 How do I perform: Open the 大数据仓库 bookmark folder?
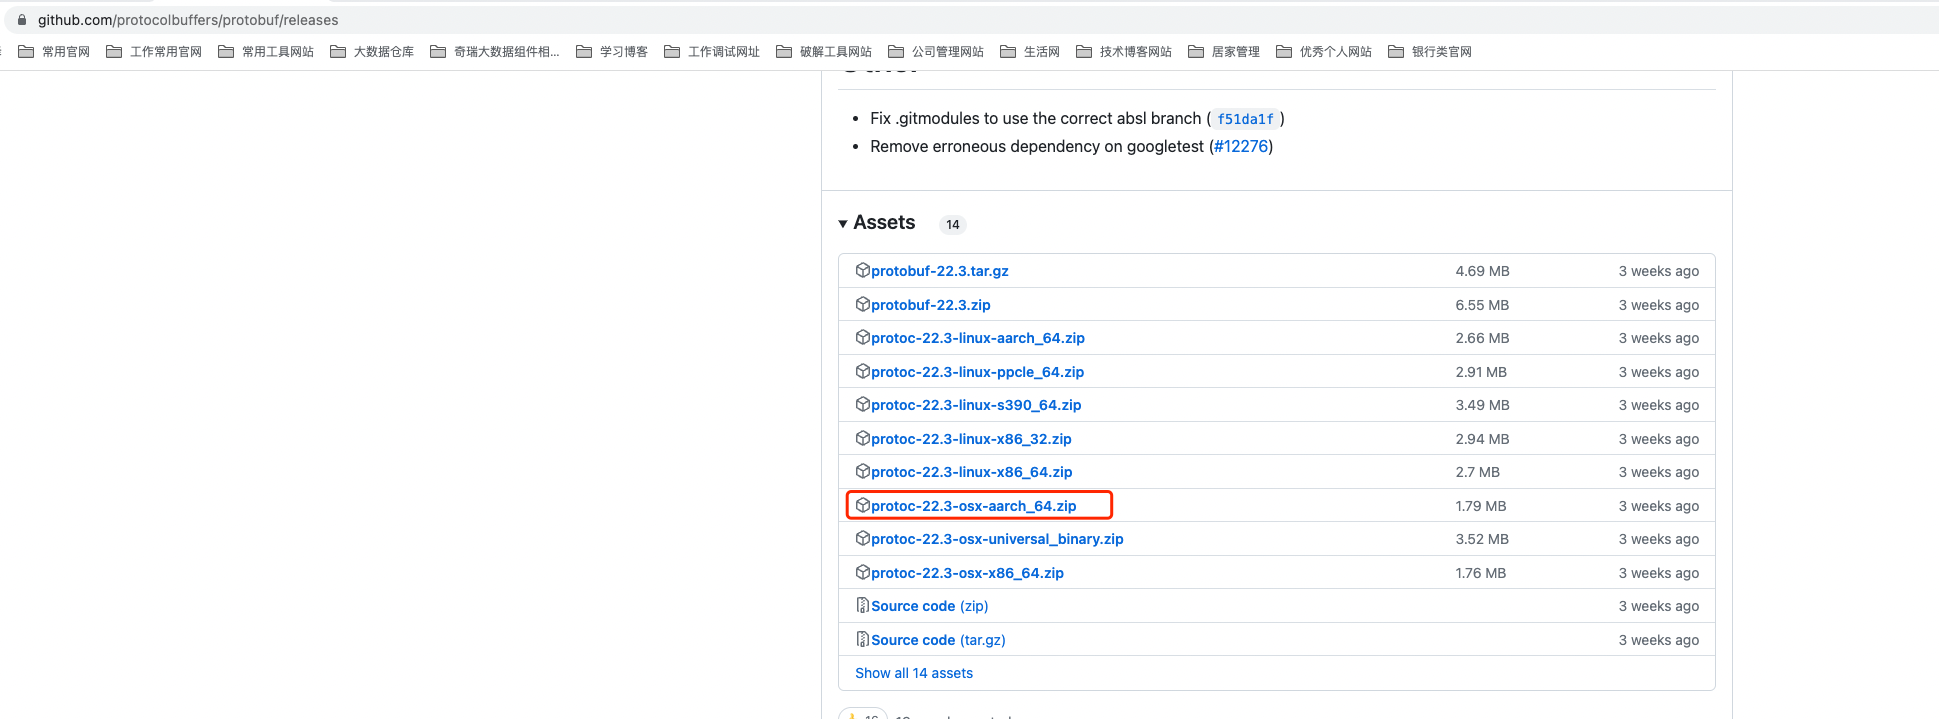(372, 52)
